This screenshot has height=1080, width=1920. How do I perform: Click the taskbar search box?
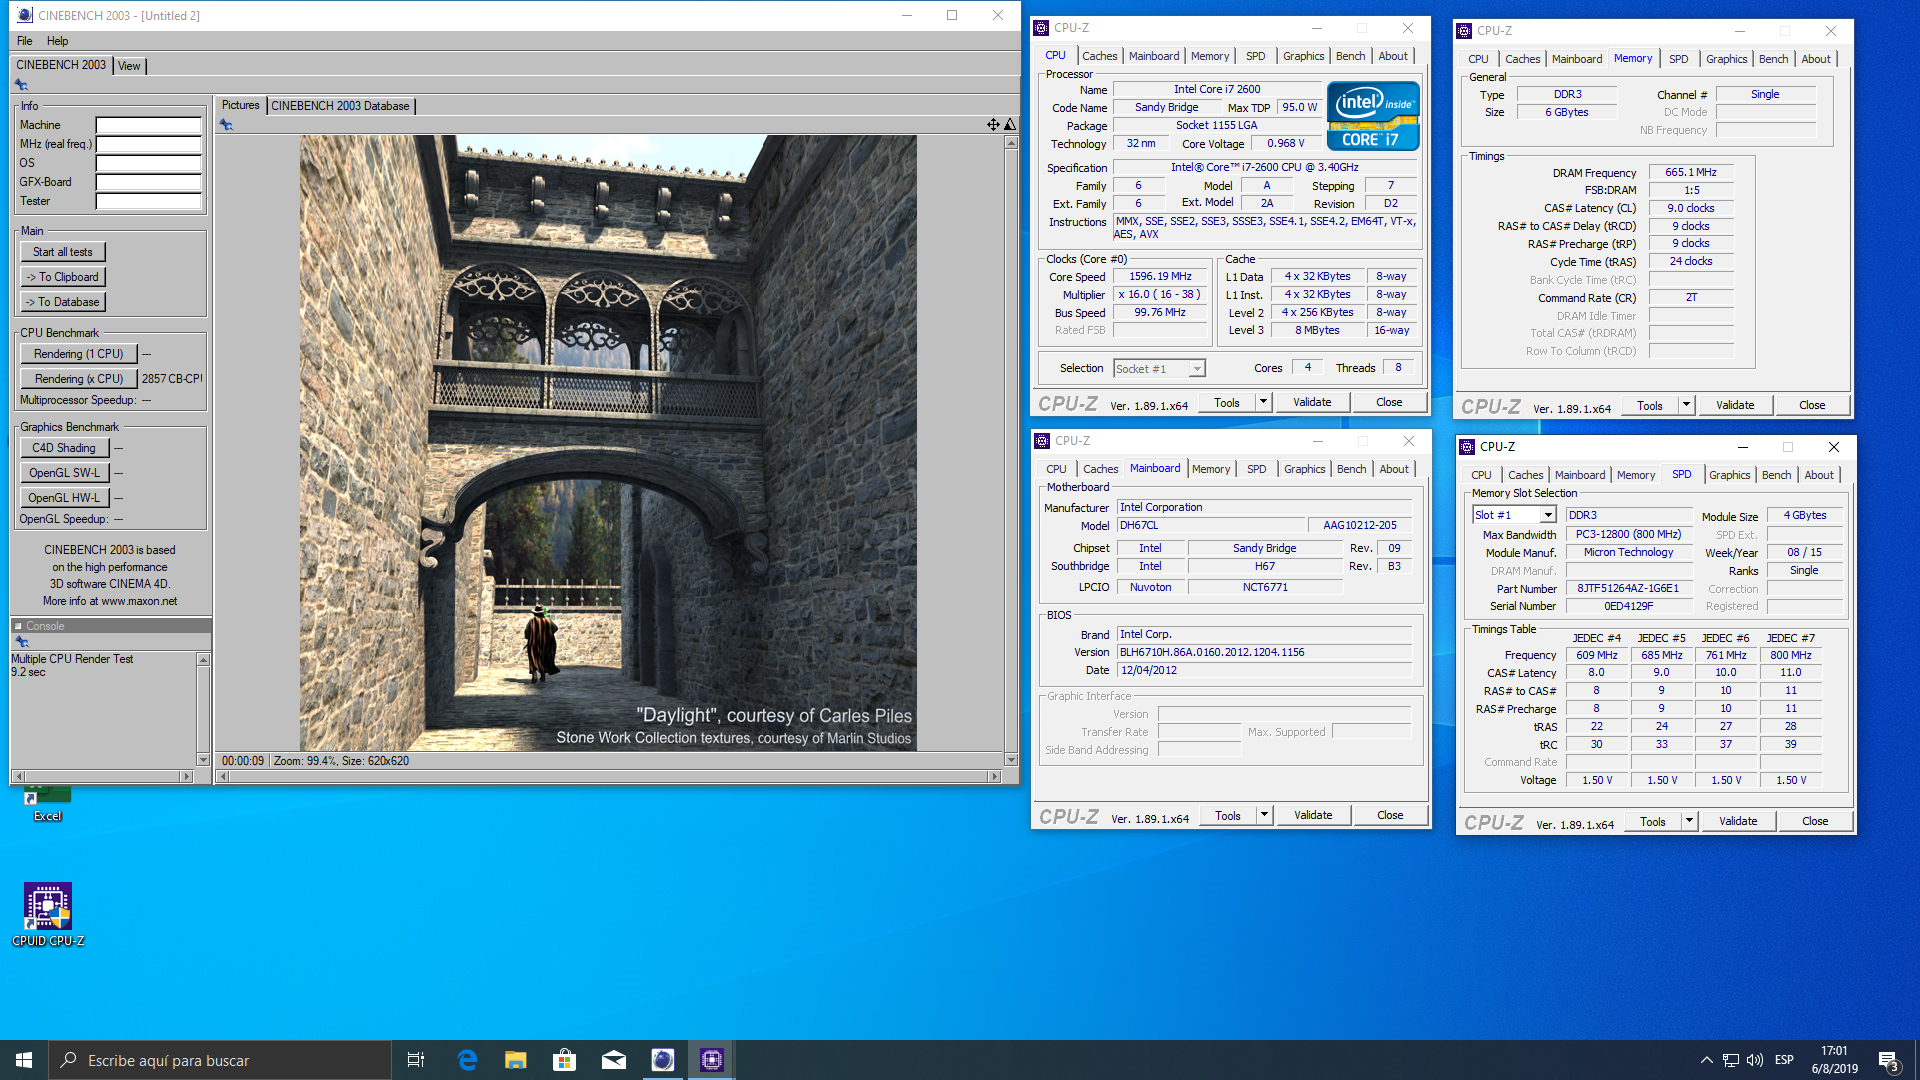tap(220, 1060)
